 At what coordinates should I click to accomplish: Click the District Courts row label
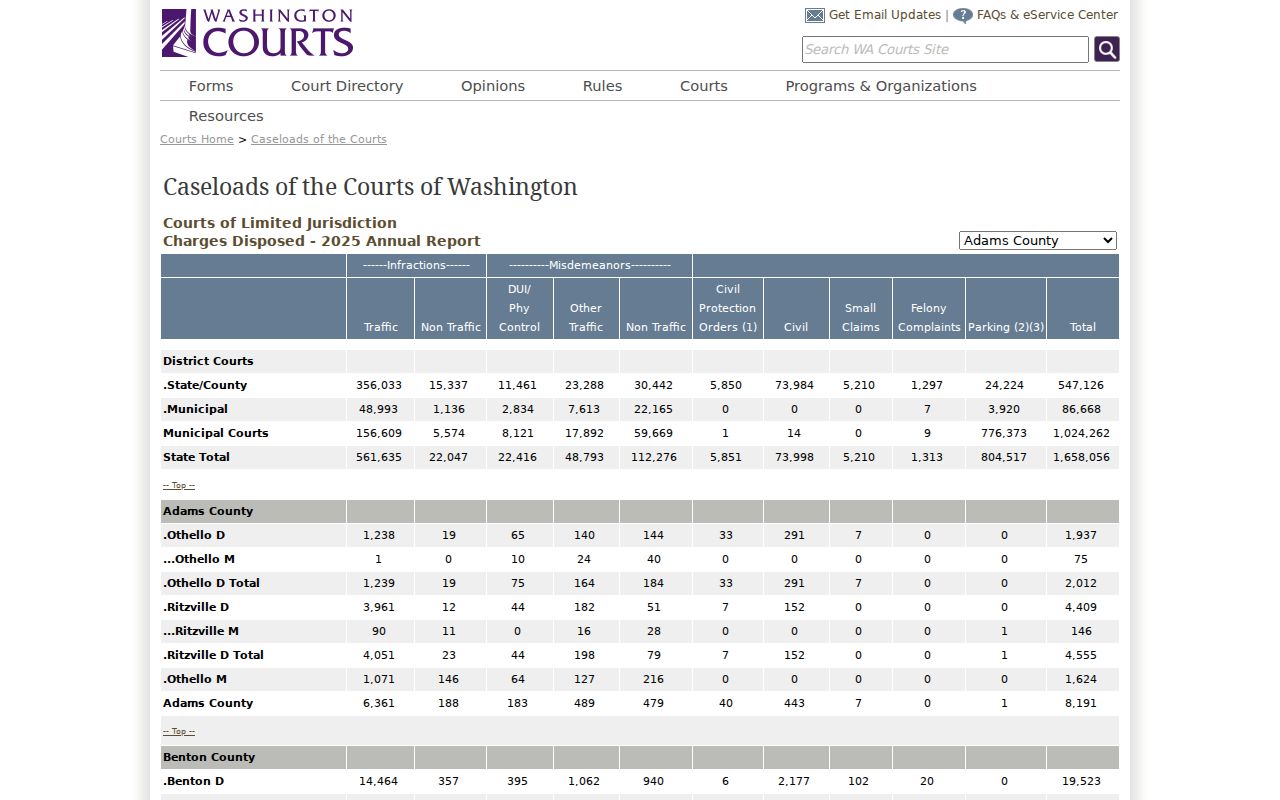click(x=208, y=361)
